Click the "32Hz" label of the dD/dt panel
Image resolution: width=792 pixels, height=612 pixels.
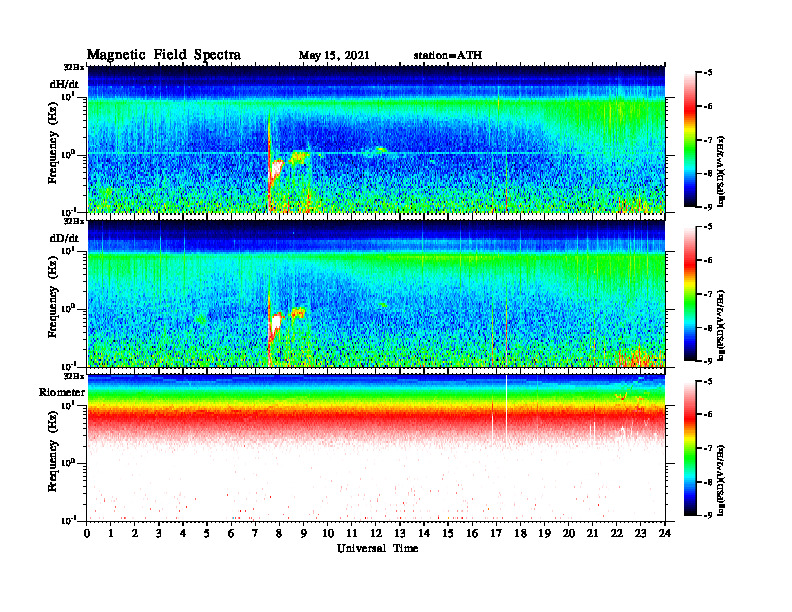[73, 221]
